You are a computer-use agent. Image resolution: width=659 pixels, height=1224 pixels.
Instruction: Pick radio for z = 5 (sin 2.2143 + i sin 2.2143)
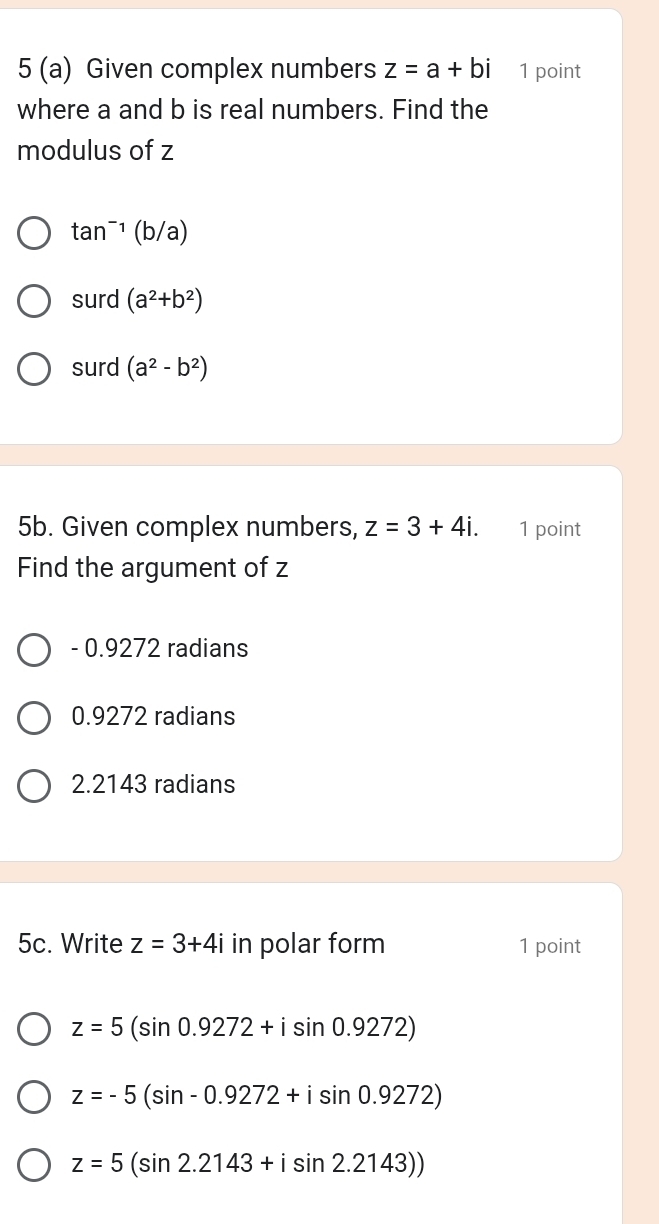click(34, 1164)
